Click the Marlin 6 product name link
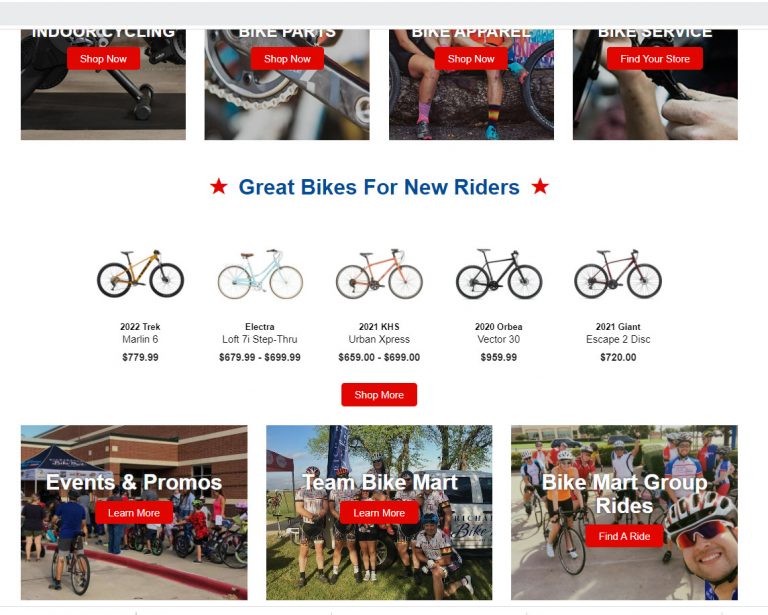 140,339
